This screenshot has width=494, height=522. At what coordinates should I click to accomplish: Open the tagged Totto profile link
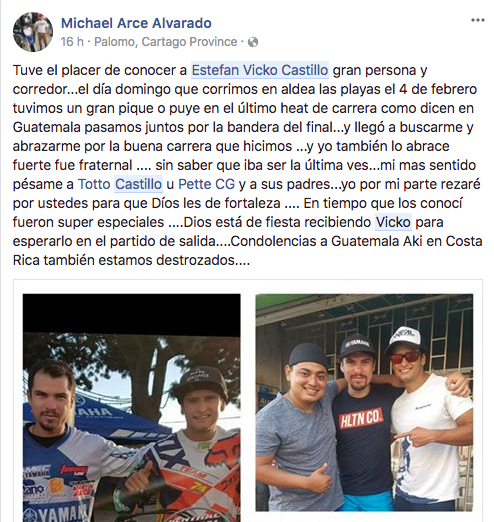(x=94, y=184)
